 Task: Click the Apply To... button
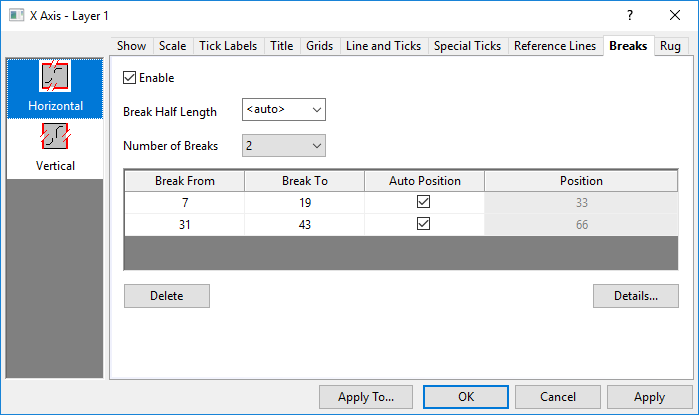point(366,397)
